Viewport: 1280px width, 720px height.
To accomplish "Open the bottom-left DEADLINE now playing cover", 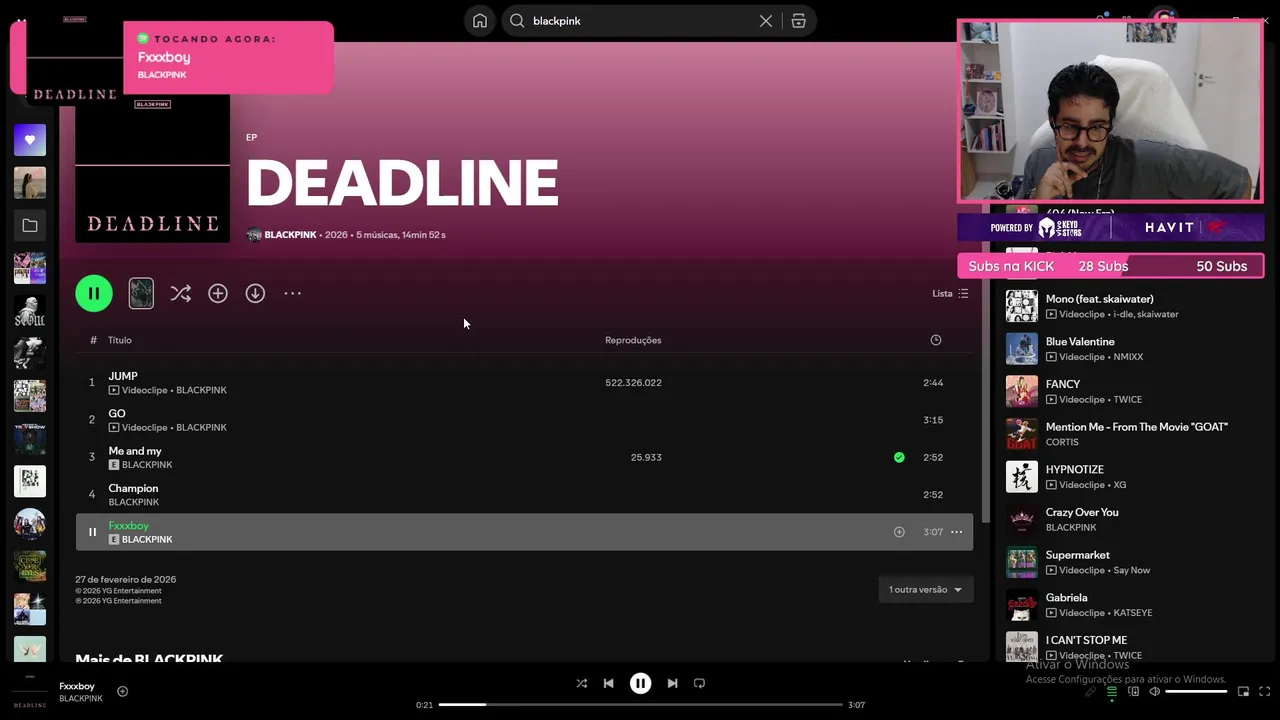I will pos(30,692).
